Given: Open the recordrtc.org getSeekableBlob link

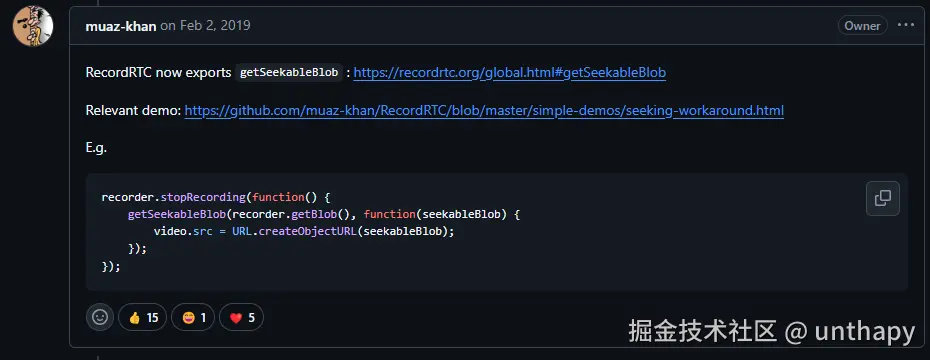Looking at the screenshot, I should pyautogui.click(x=509, y=73).
